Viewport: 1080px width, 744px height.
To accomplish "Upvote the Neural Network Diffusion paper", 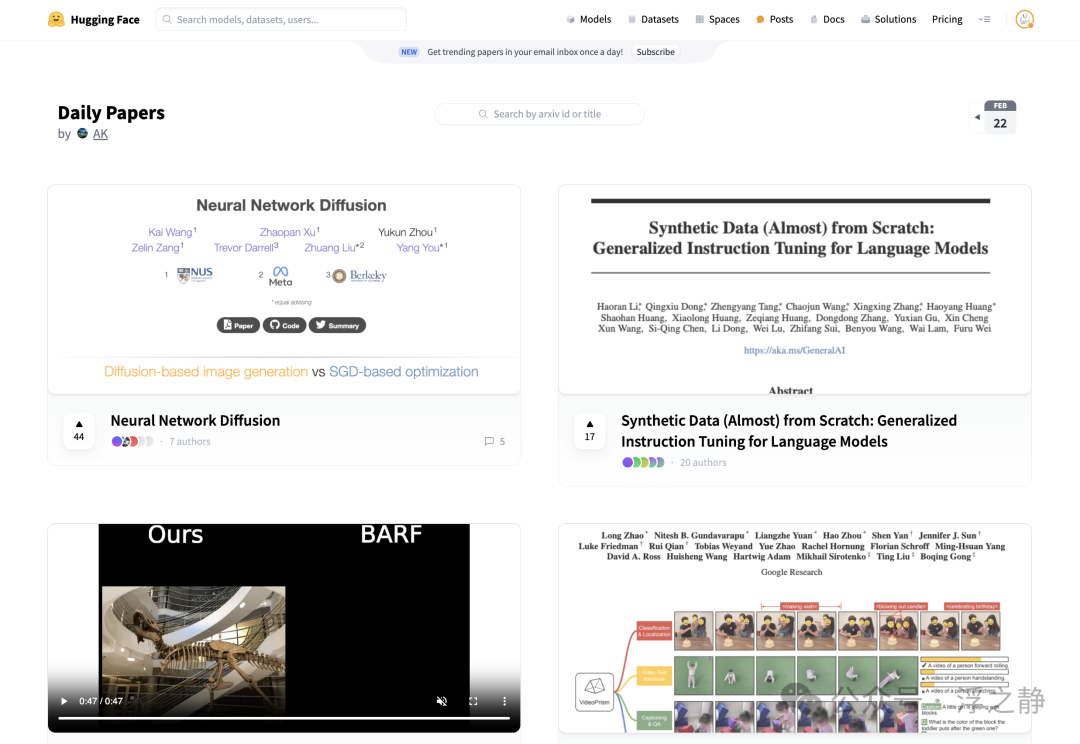I will pos(79,431).
